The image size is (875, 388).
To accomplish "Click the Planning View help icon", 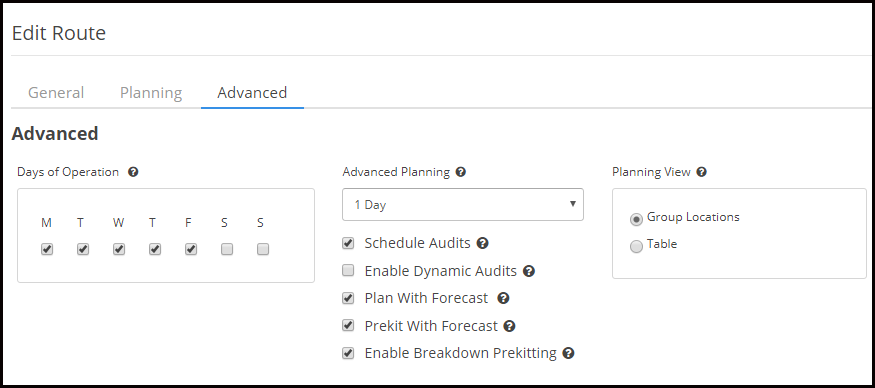I will [x=701, y=172].
